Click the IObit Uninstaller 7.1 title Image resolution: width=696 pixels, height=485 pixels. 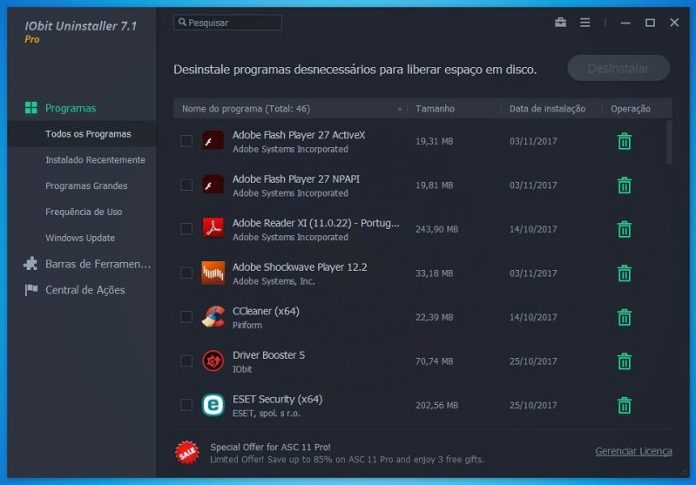point(80,26)
